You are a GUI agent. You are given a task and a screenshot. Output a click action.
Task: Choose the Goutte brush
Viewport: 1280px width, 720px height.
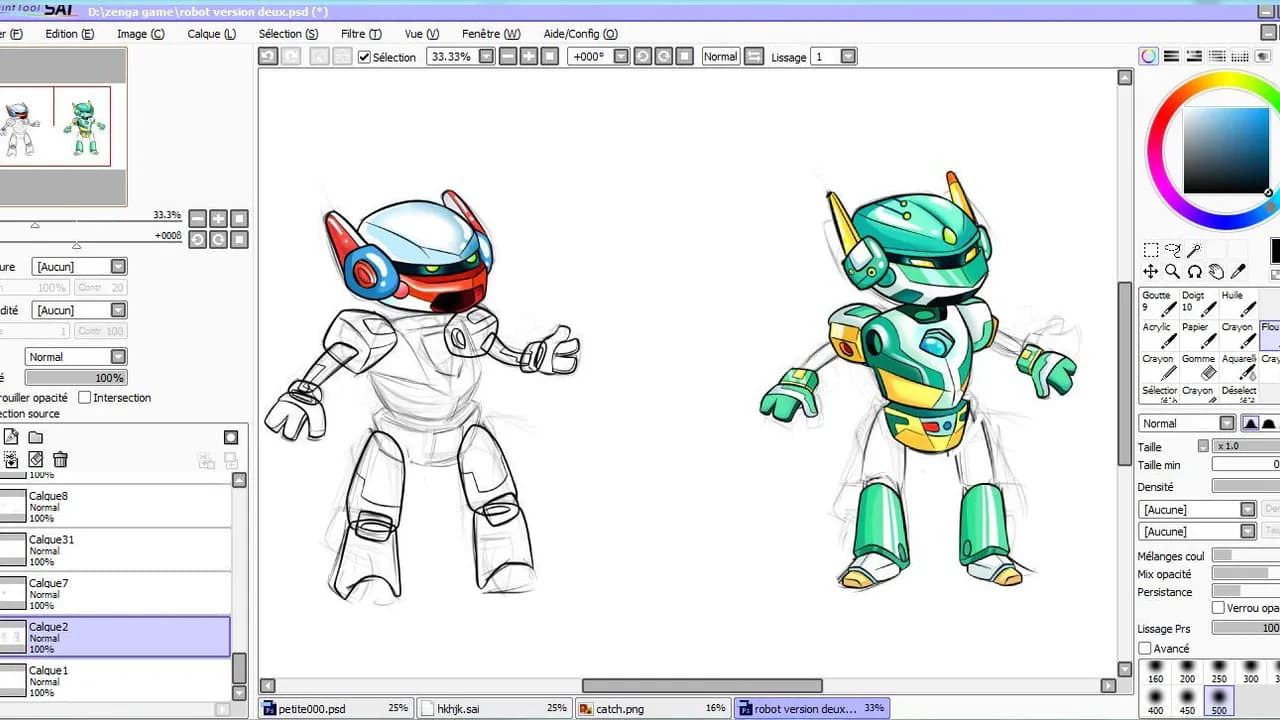pyautogui.click(x=1158, y=303)
